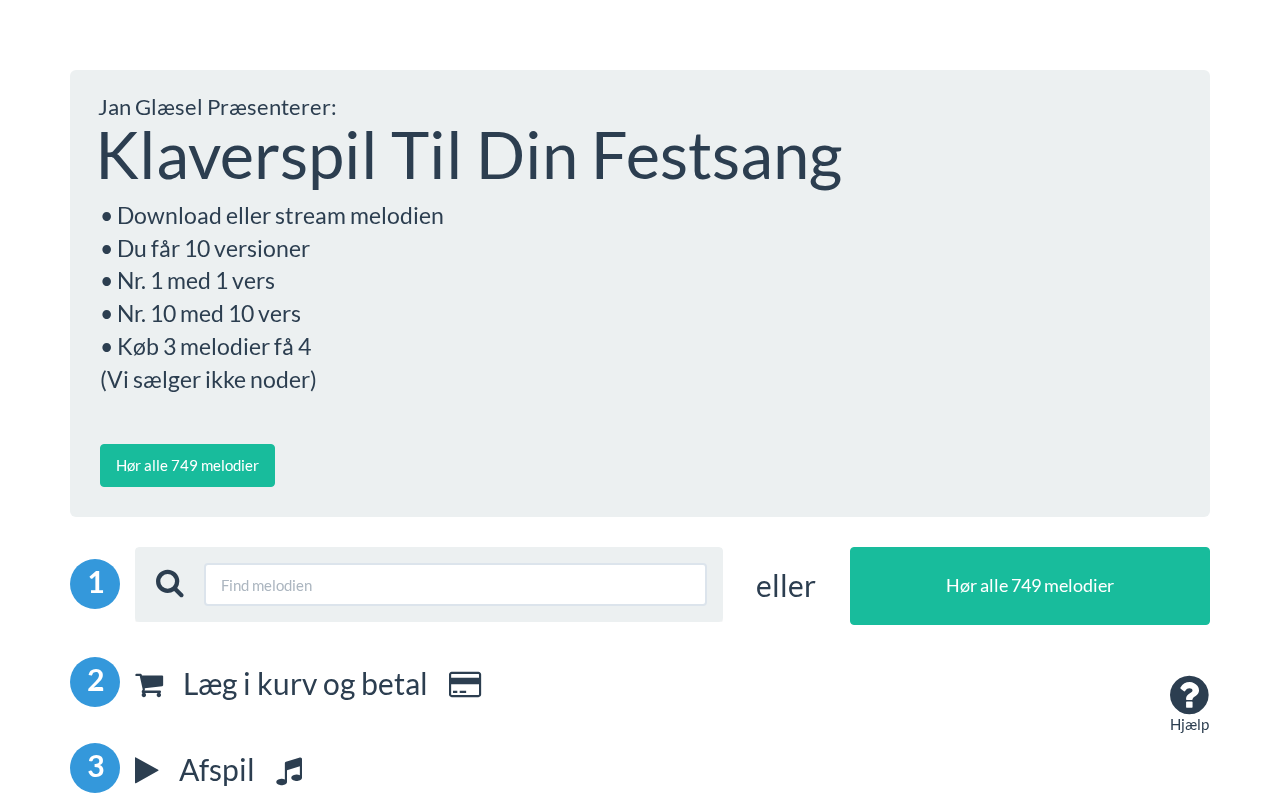Click the "Klaverspil Til Din Festsang" heading

point(469,156)
